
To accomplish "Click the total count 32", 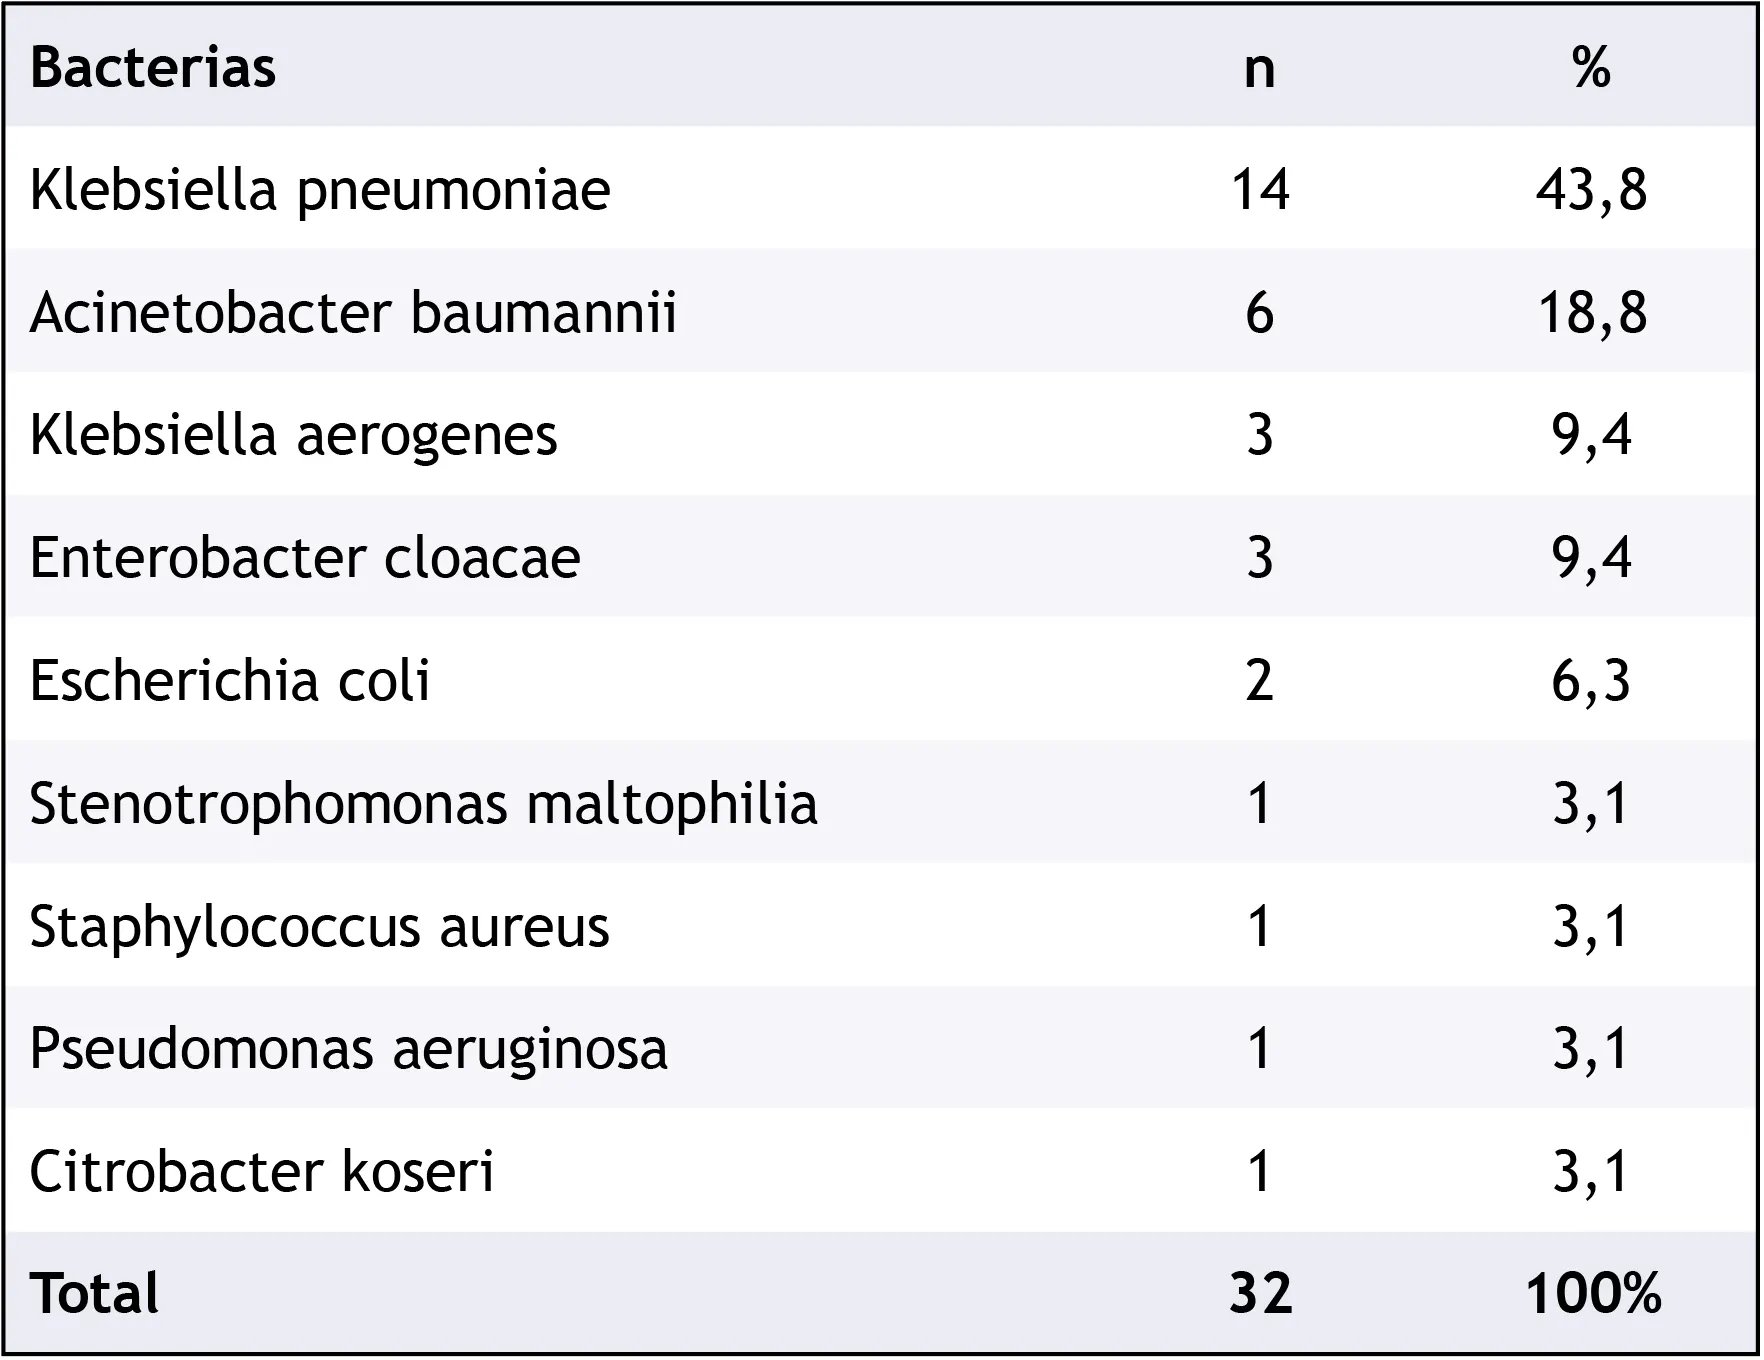I will 1261,1294.
